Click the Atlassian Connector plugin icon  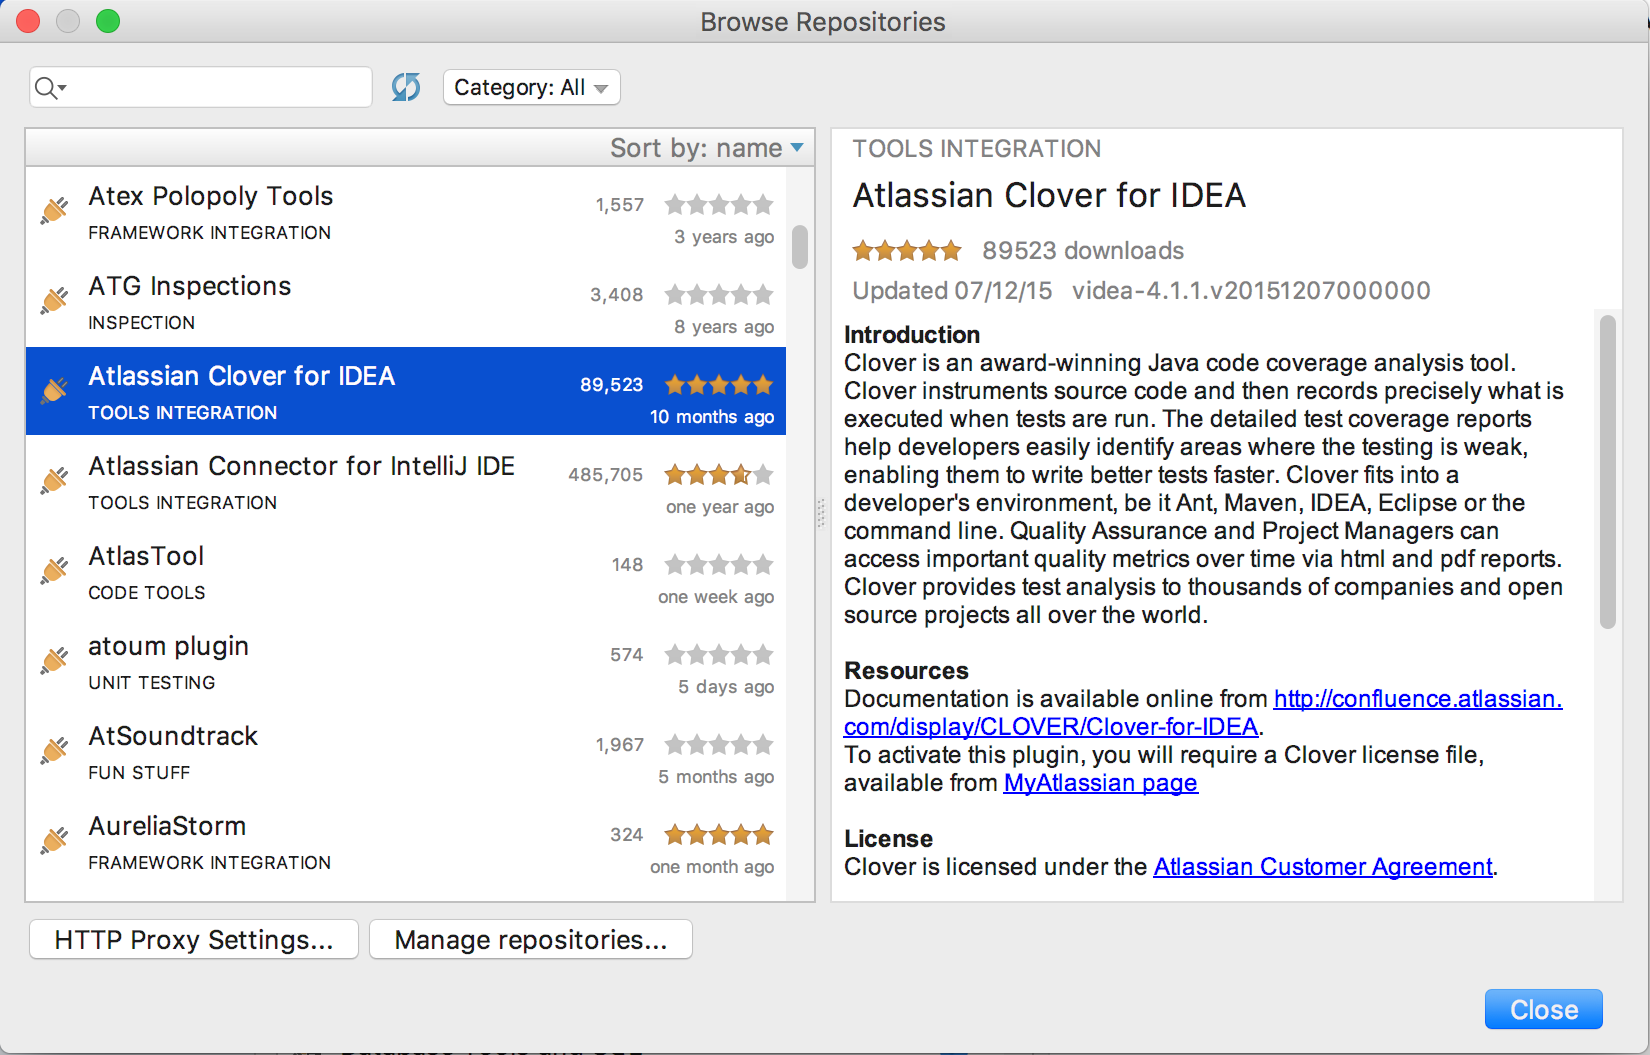(55, 480)
